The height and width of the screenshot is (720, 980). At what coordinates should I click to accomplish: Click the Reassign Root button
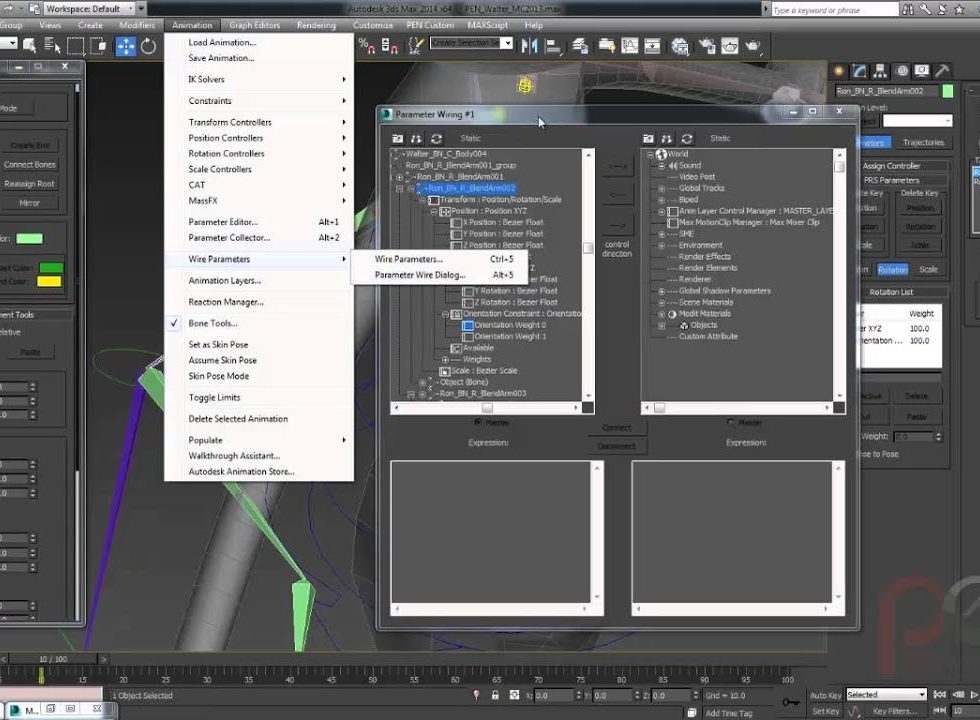tap(29, 184)
